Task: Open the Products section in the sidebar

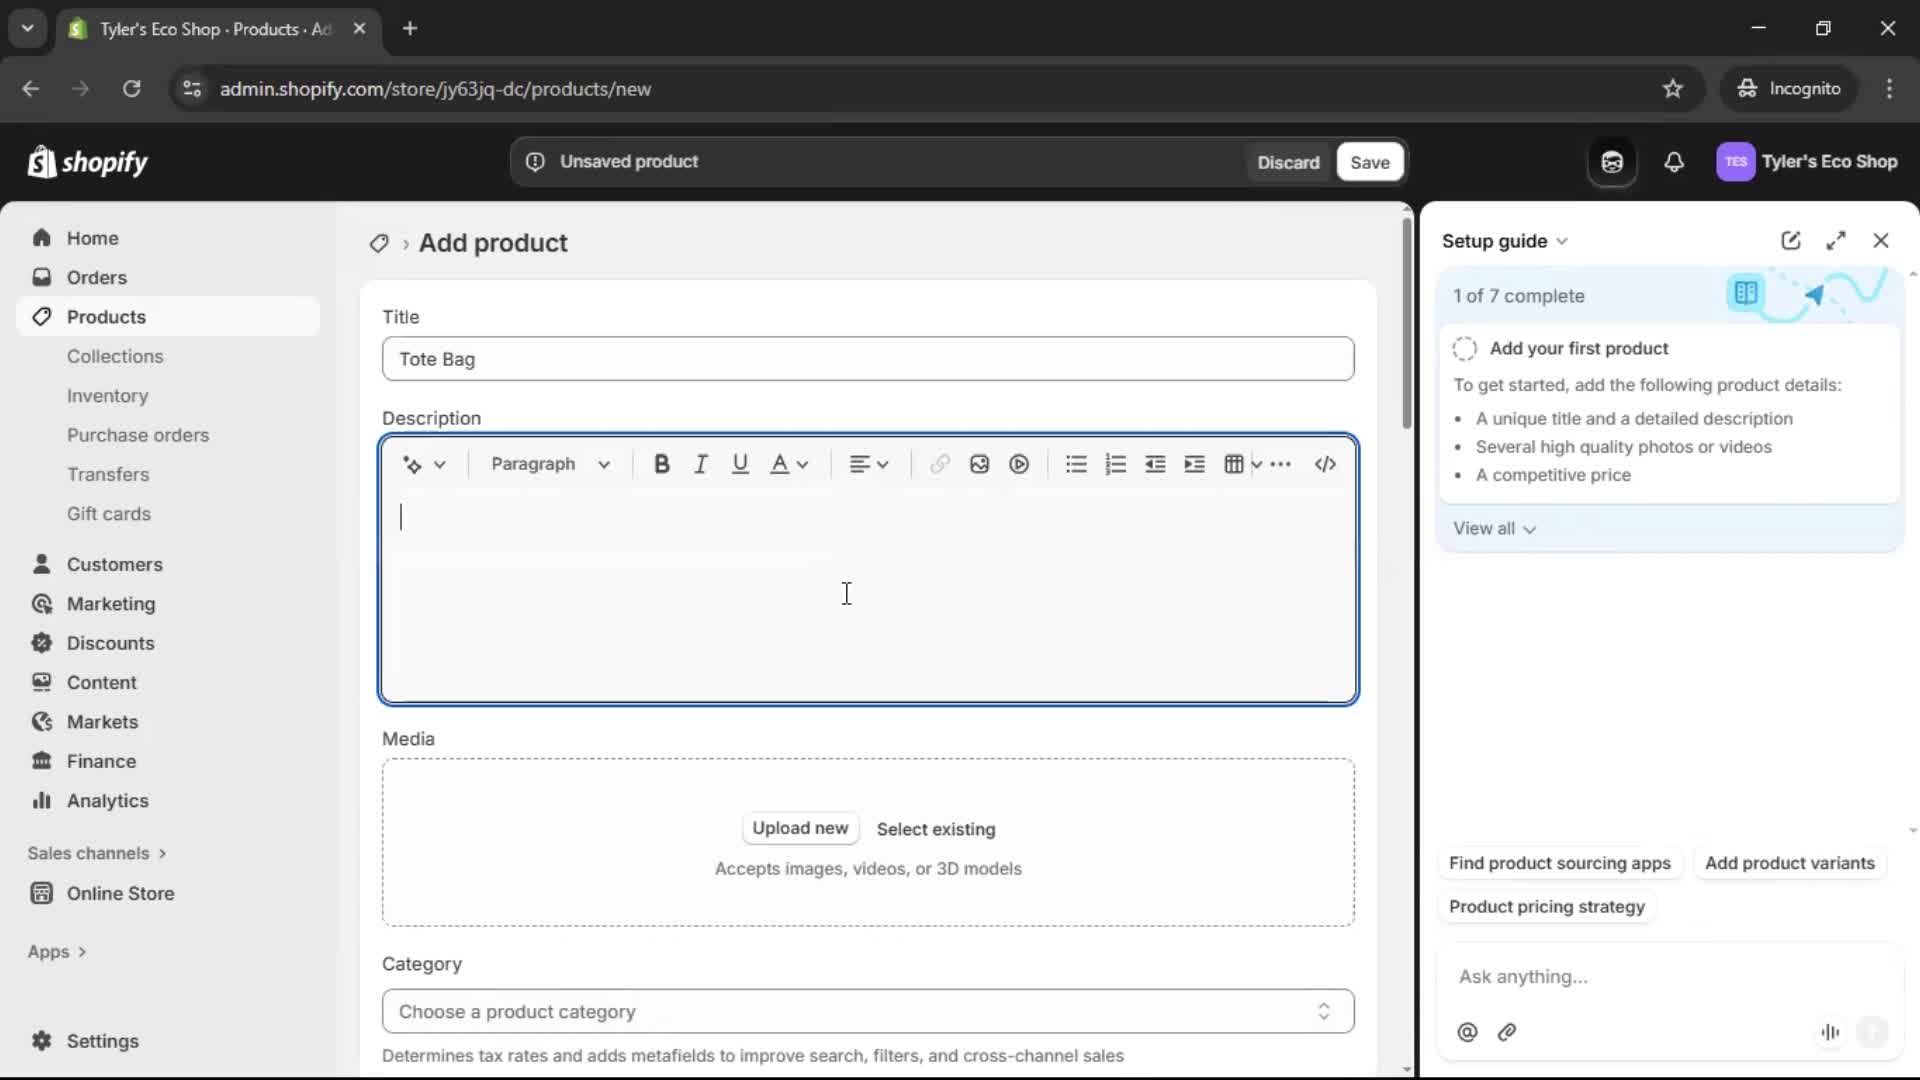Action: [106, 316]
